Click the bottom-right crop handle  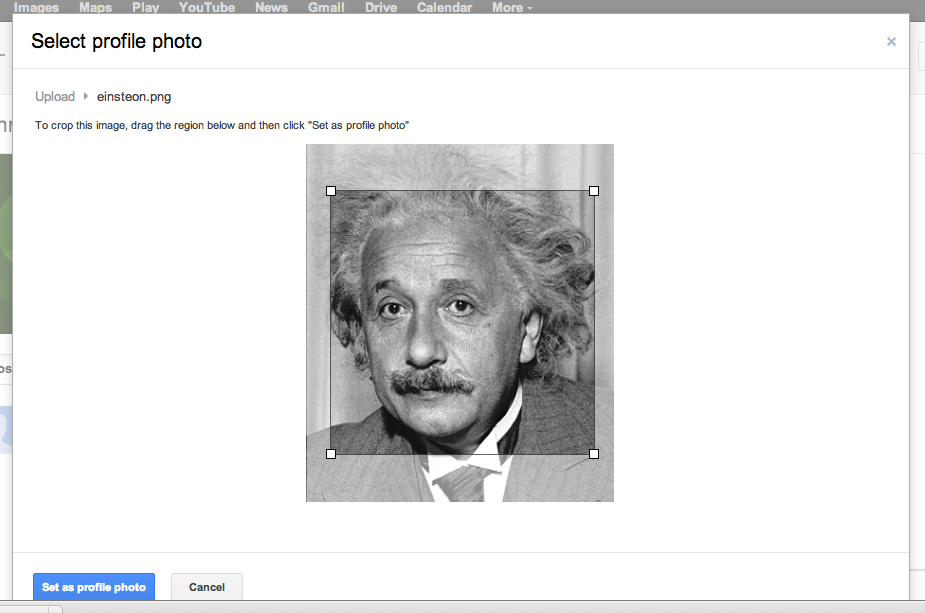pyautogui.click(x=594, y=454)
